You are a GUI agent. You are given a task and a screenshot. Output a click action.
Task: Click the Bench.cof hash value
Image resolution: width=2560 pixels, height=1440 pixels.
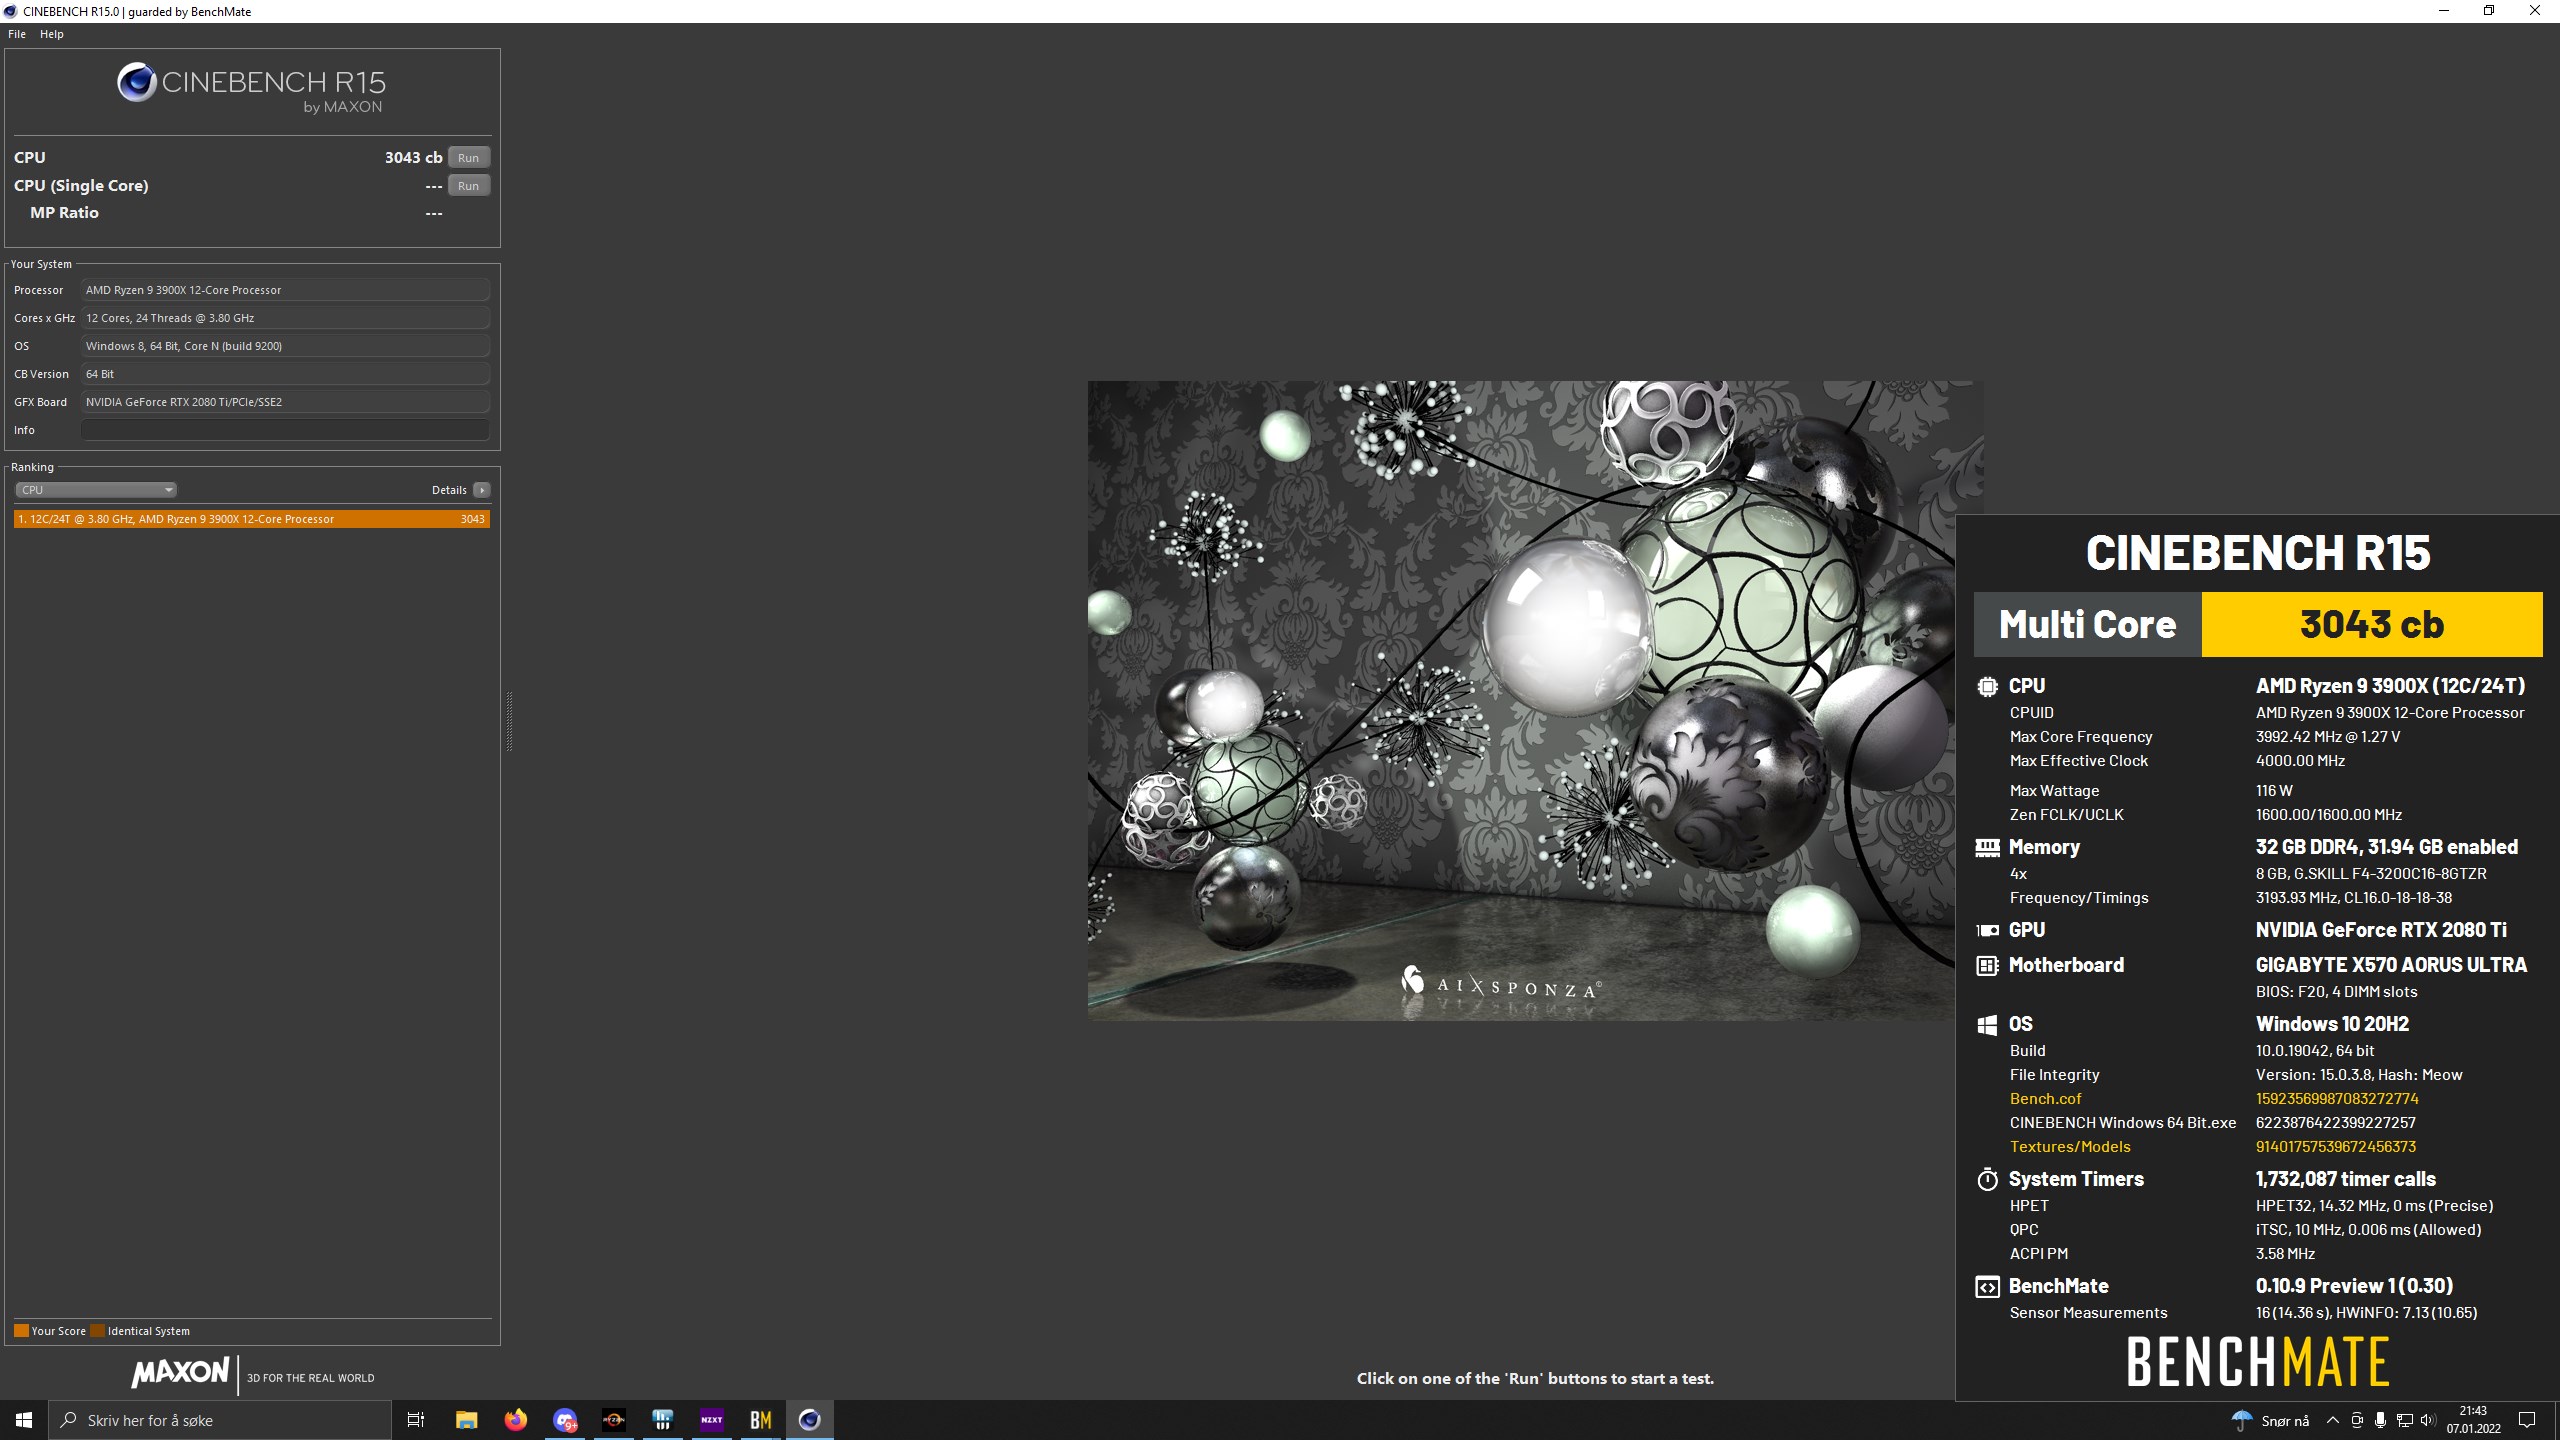tap(2337, 1099)
